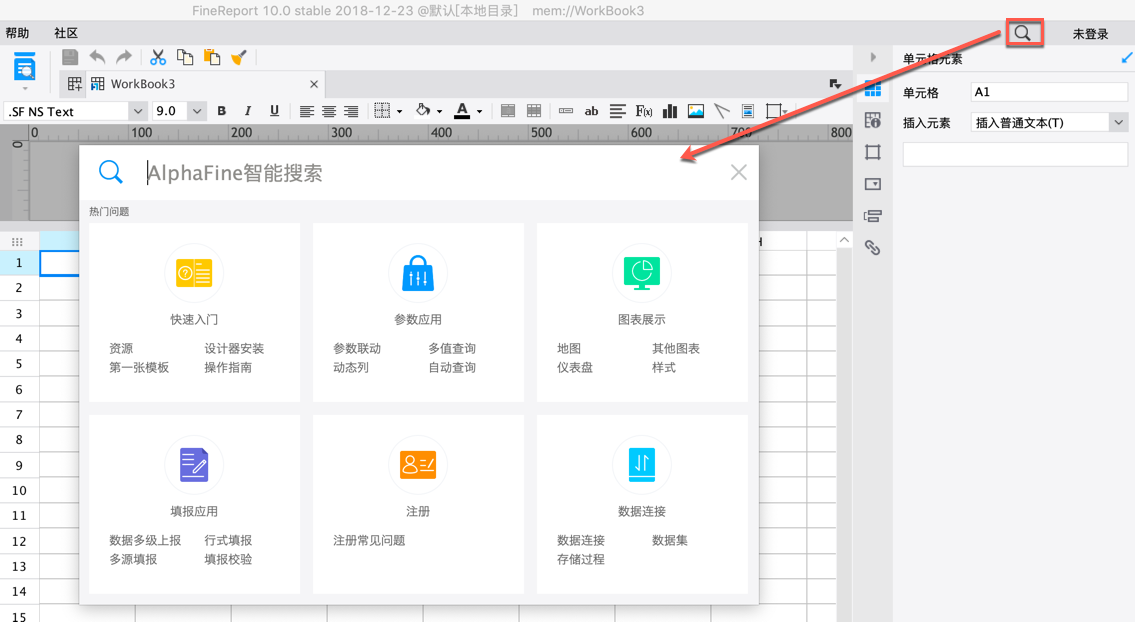
Task: Insert image picture icon
Action: (x=696, y=111)
